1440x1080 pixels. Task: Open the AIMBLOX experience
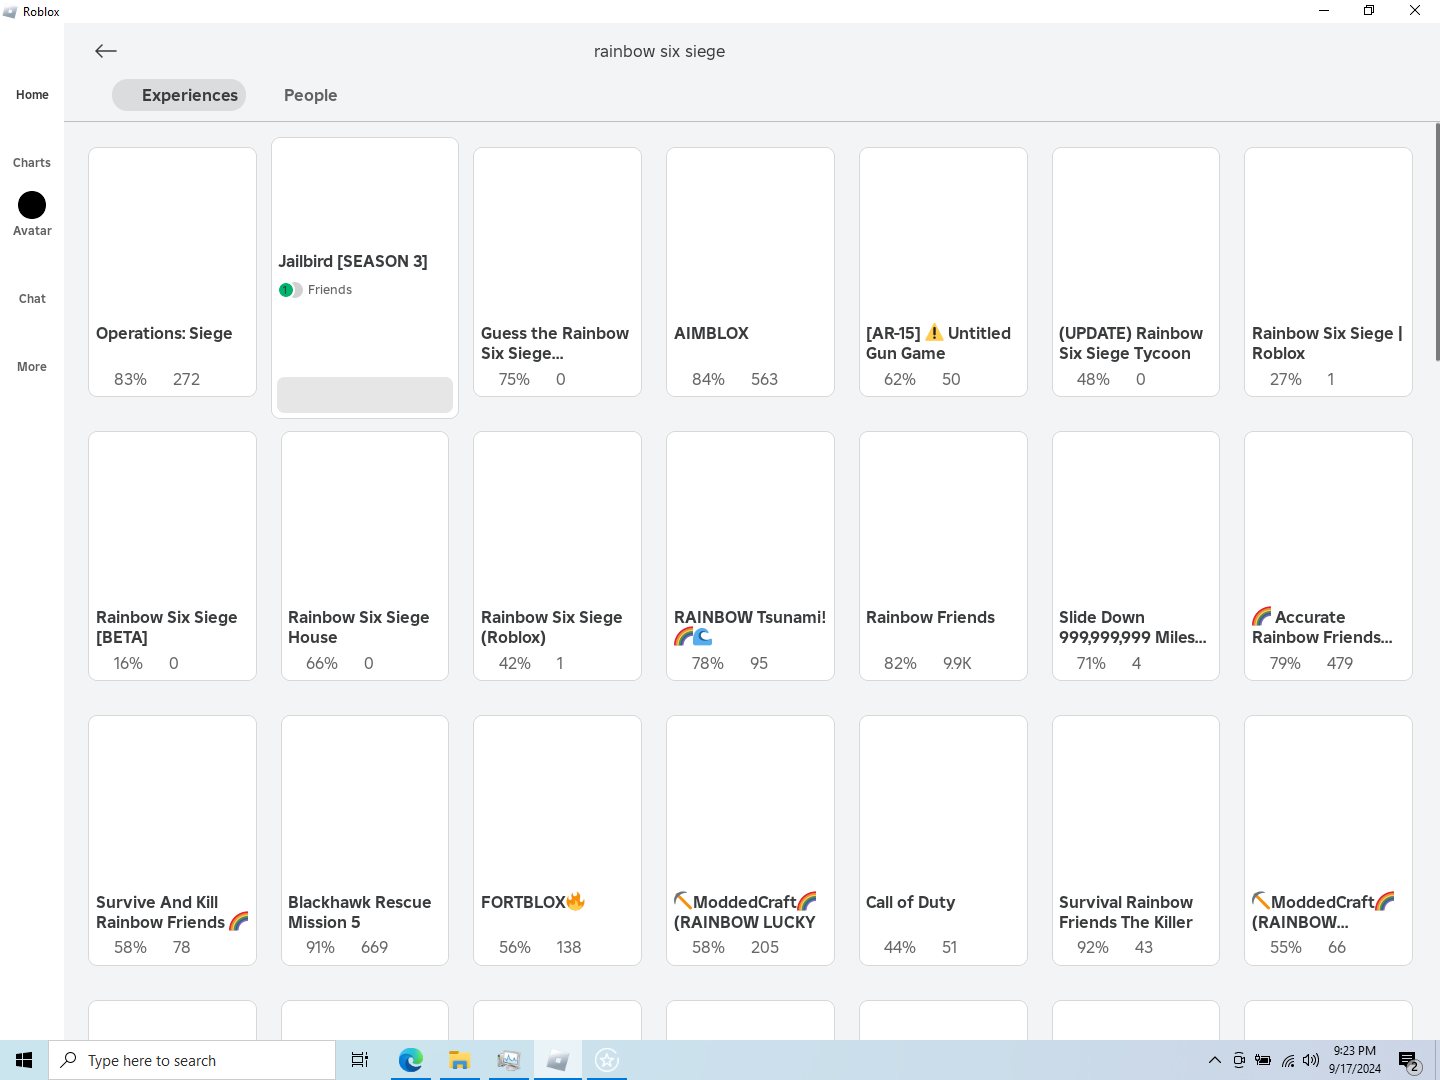click(x=750, y=272)
